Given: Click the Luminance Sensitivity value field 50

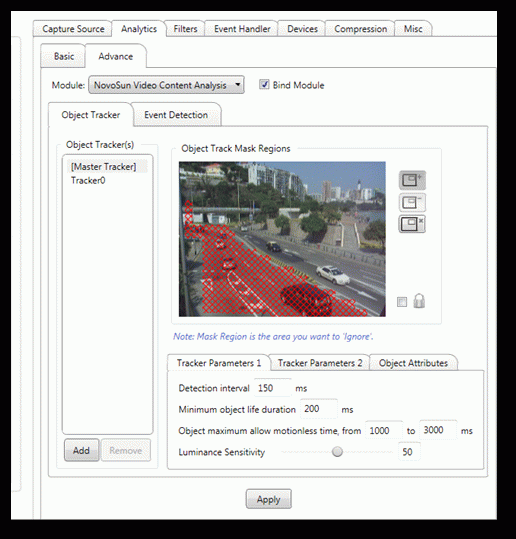Looking at the screenshot, I should tap(409, 452).
